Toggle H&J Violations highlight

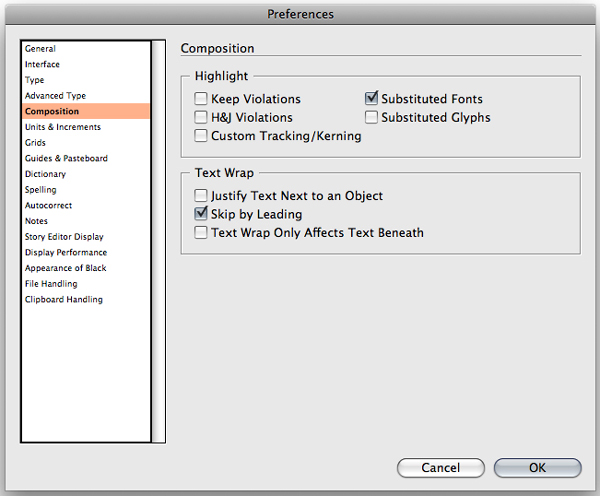201,117
